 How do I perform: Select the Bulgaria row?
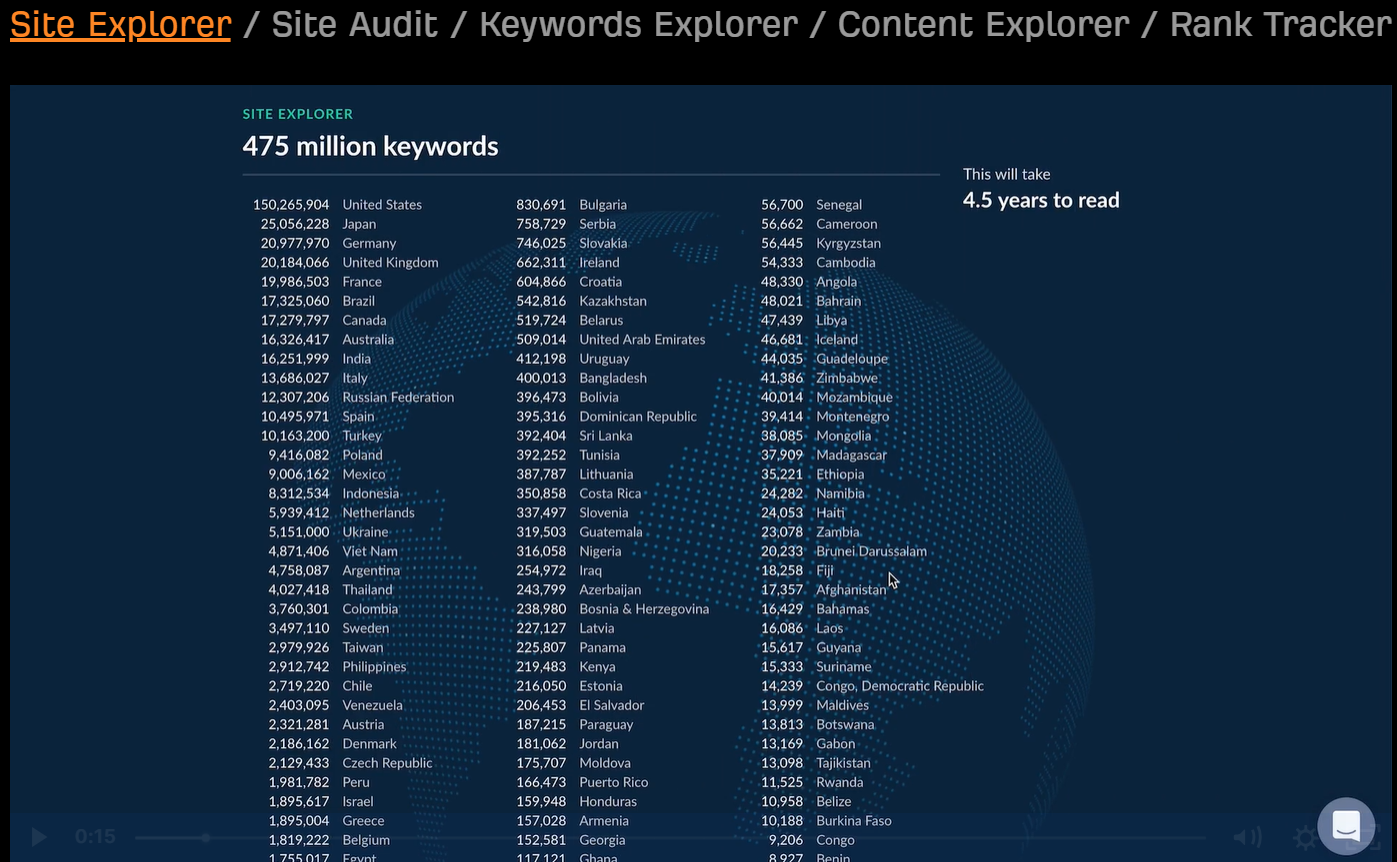pyautogui.click(x=571, y=204)
